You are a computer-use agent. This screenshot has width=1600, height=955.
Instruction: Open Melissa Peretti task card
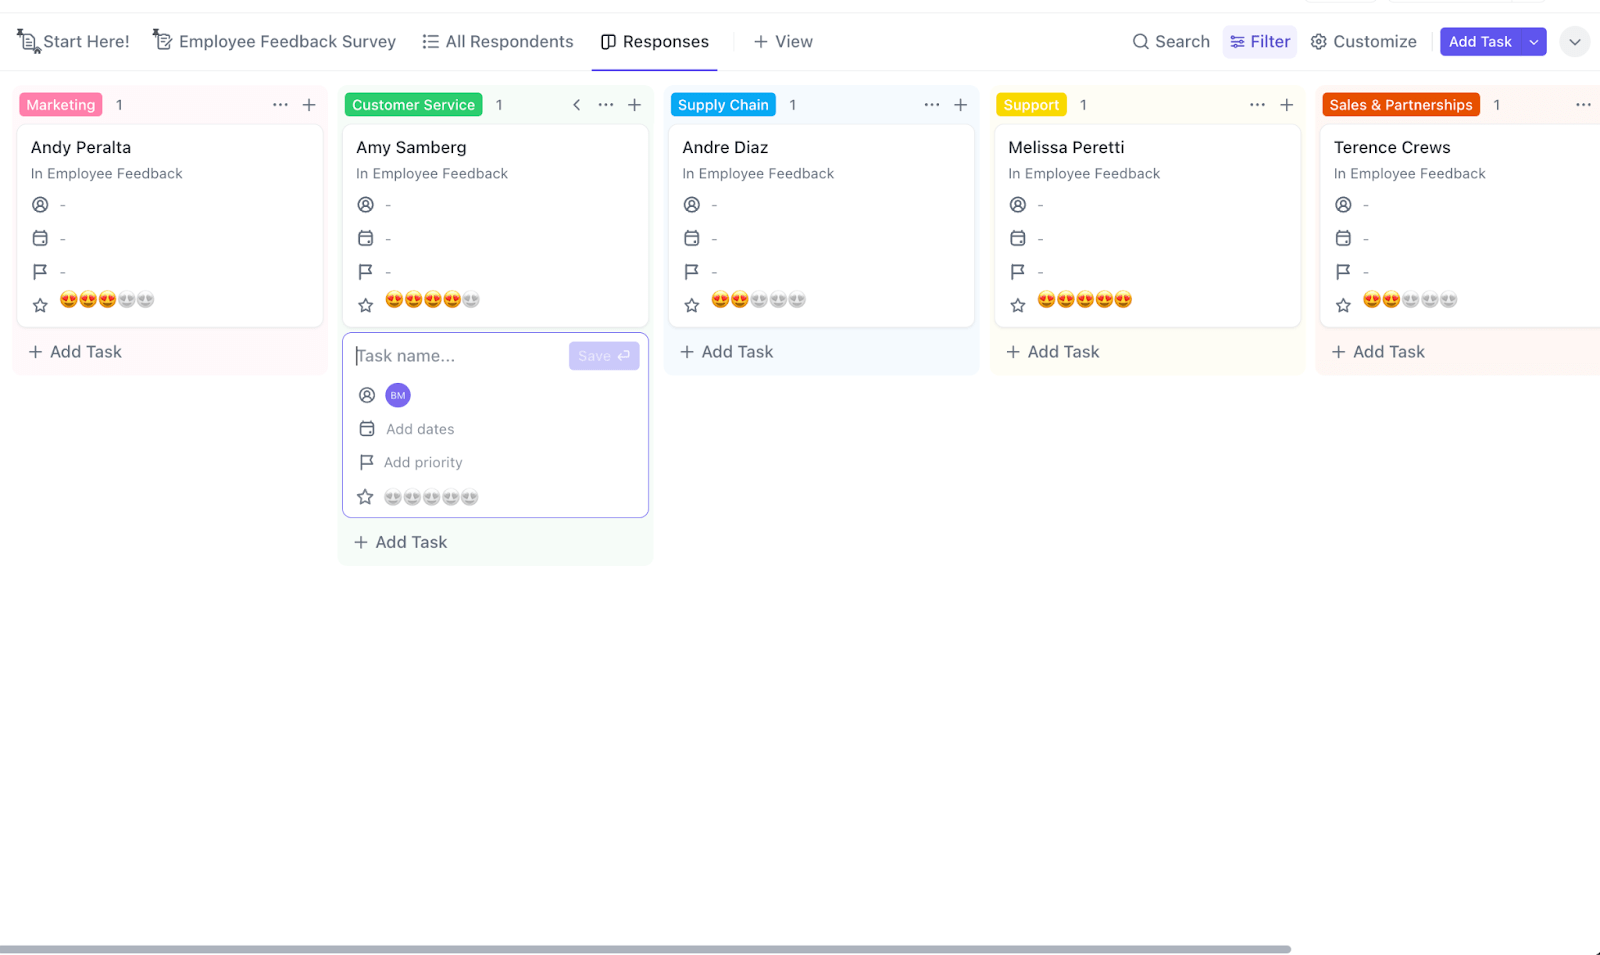pyautogui.click(x=1148, y=226)
